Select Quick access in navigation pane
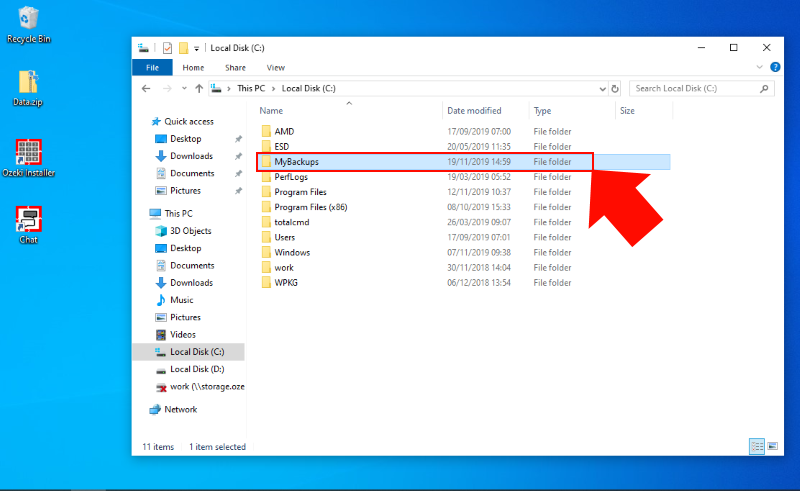 point(189,121)
